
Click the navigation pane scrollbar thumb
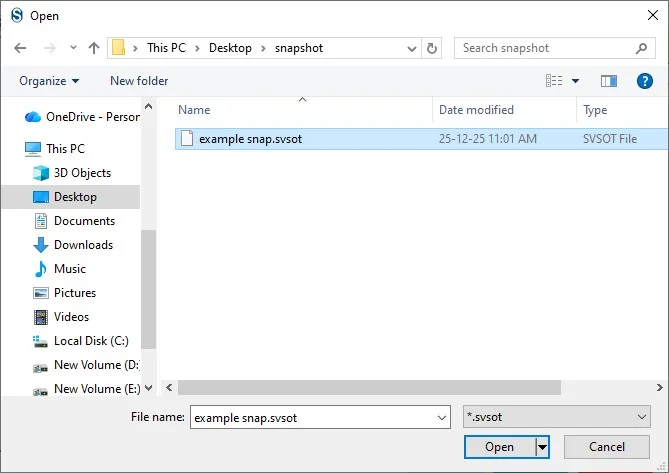click(x=148, y=290)
